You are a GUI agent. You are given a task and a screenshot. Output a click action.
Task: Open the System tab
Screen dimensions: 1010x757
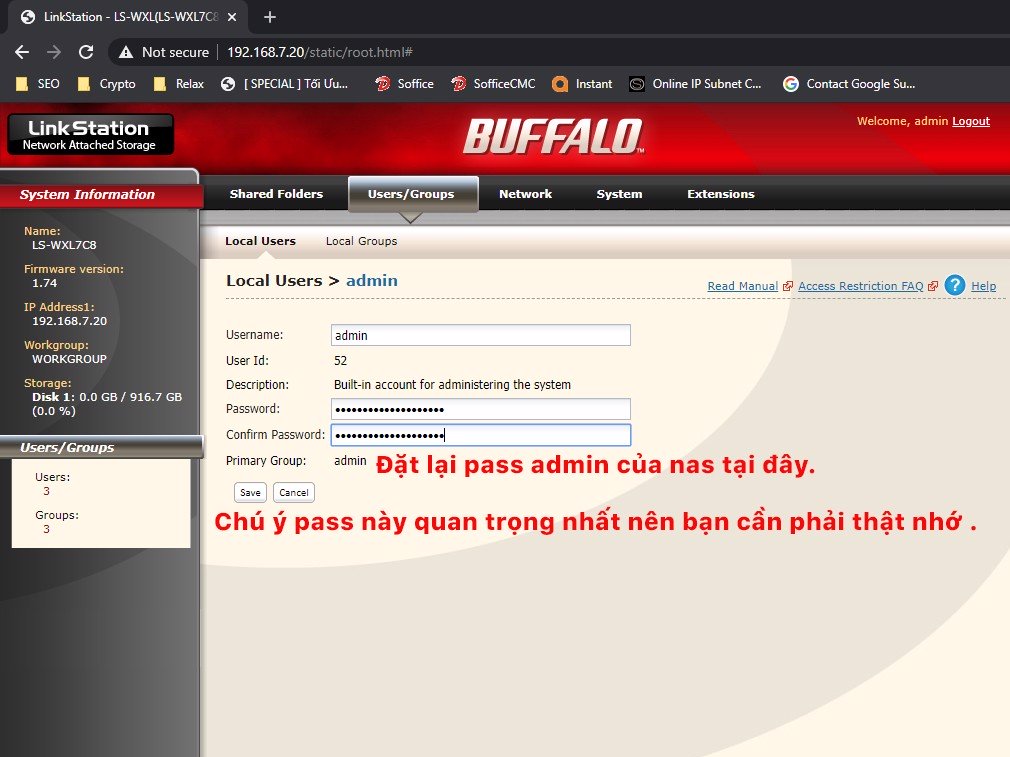point(619,194)
